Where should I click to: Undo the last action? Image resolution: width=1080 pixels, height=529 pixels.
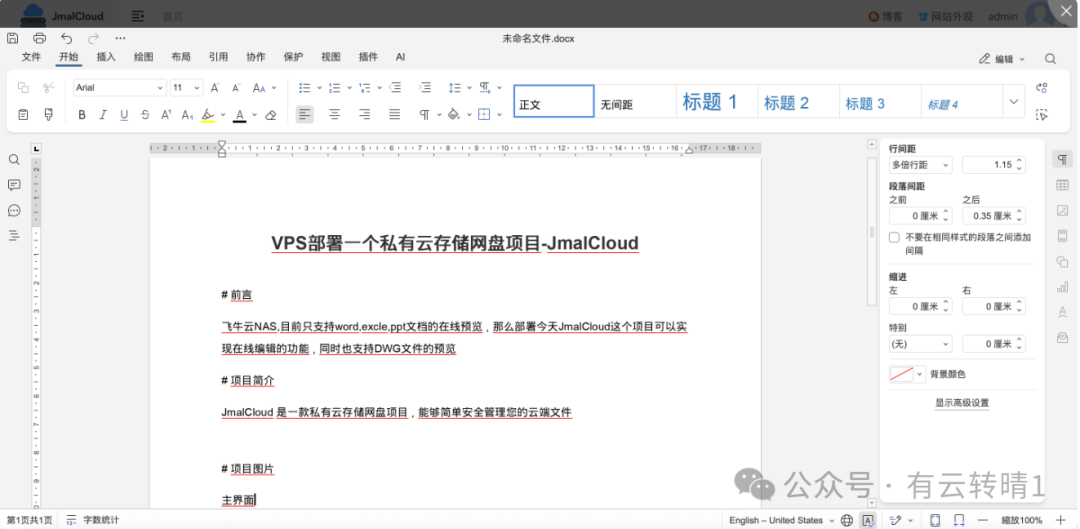click(66, 38)
